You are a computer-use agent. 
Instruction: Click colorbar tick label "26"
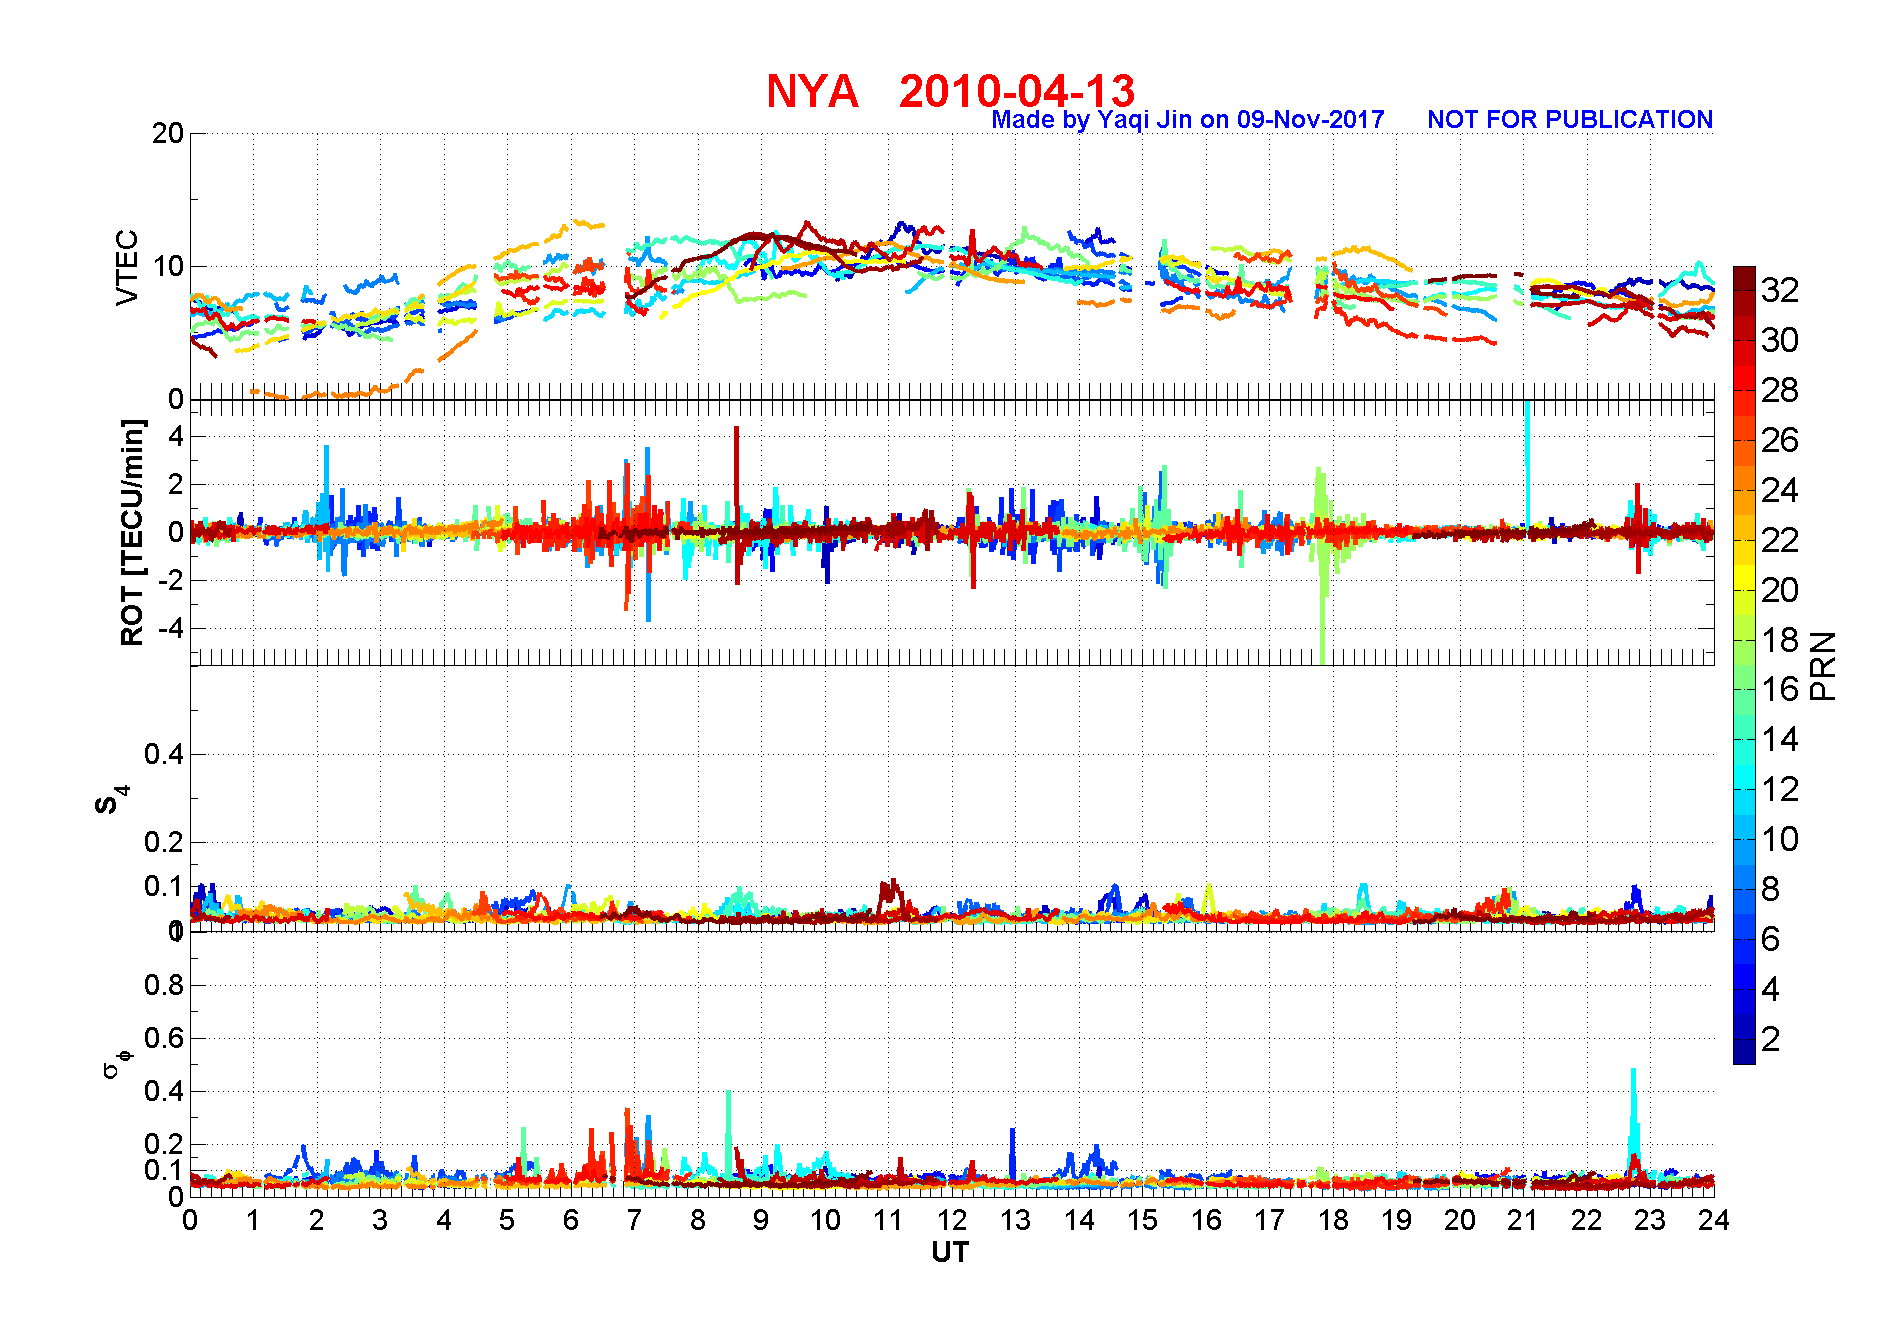click(x=1780, y=440)
